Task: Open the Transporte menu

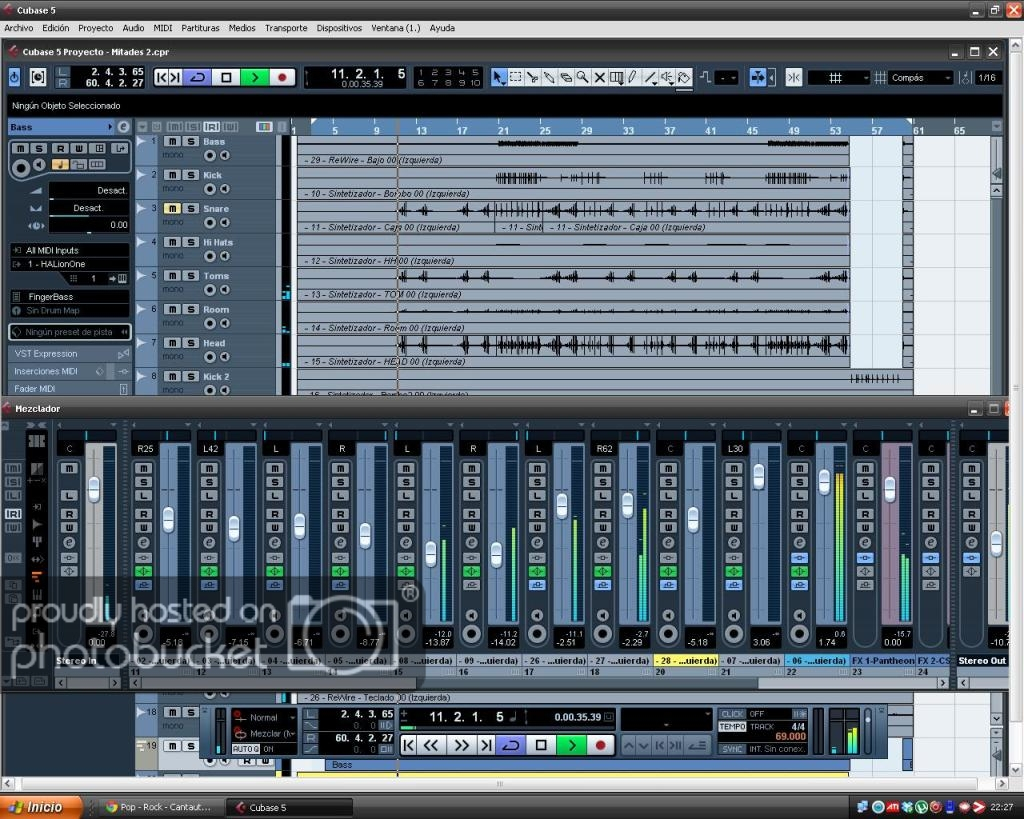Action: [x=286, y=28]
